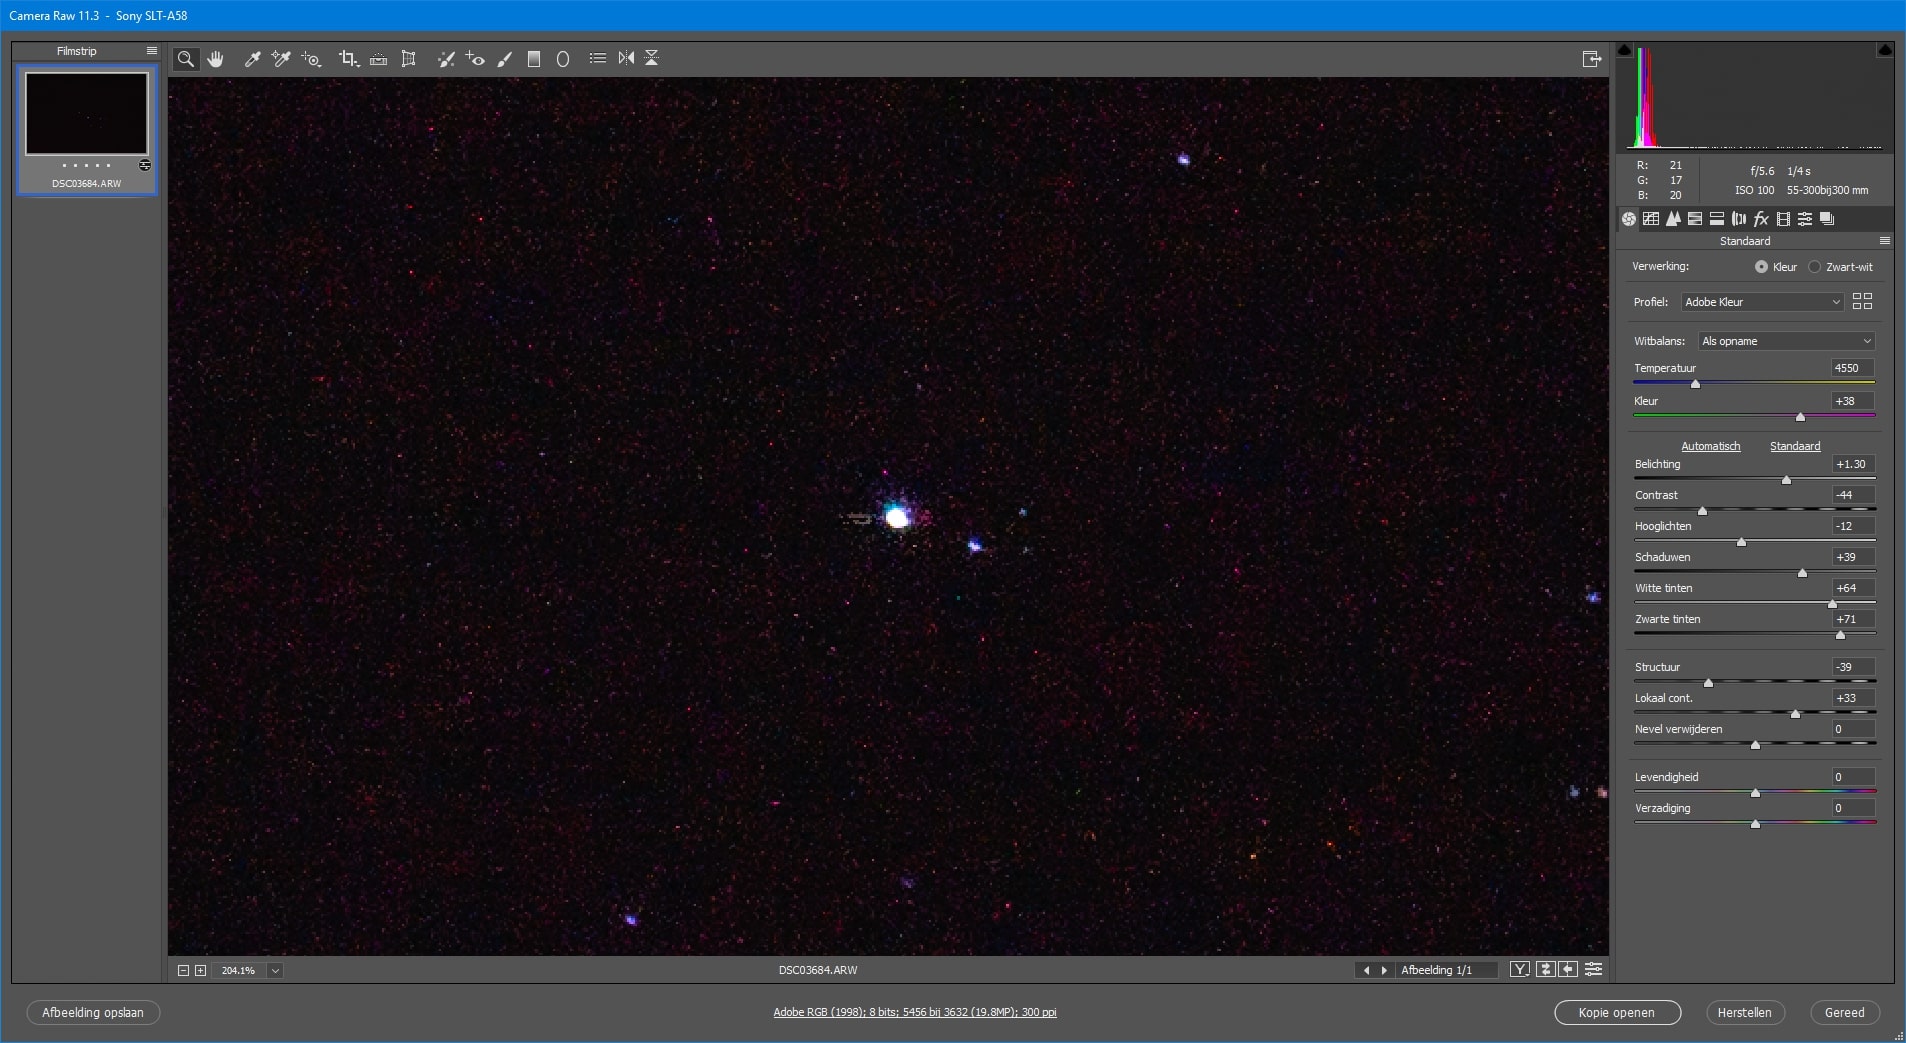Select the Color Sampler tool
1906x1043 pixels.
tap(282, 59)
